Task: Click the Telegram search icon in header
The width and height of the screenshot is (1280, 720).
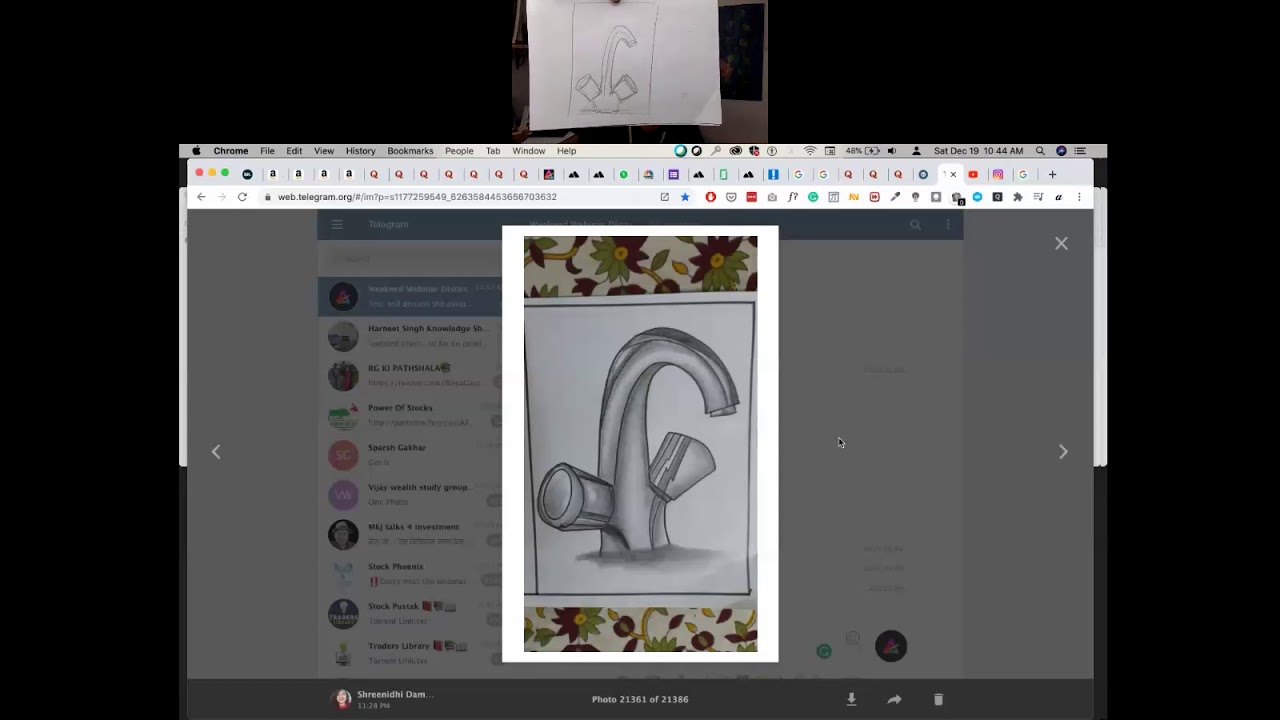Action: 915,225
